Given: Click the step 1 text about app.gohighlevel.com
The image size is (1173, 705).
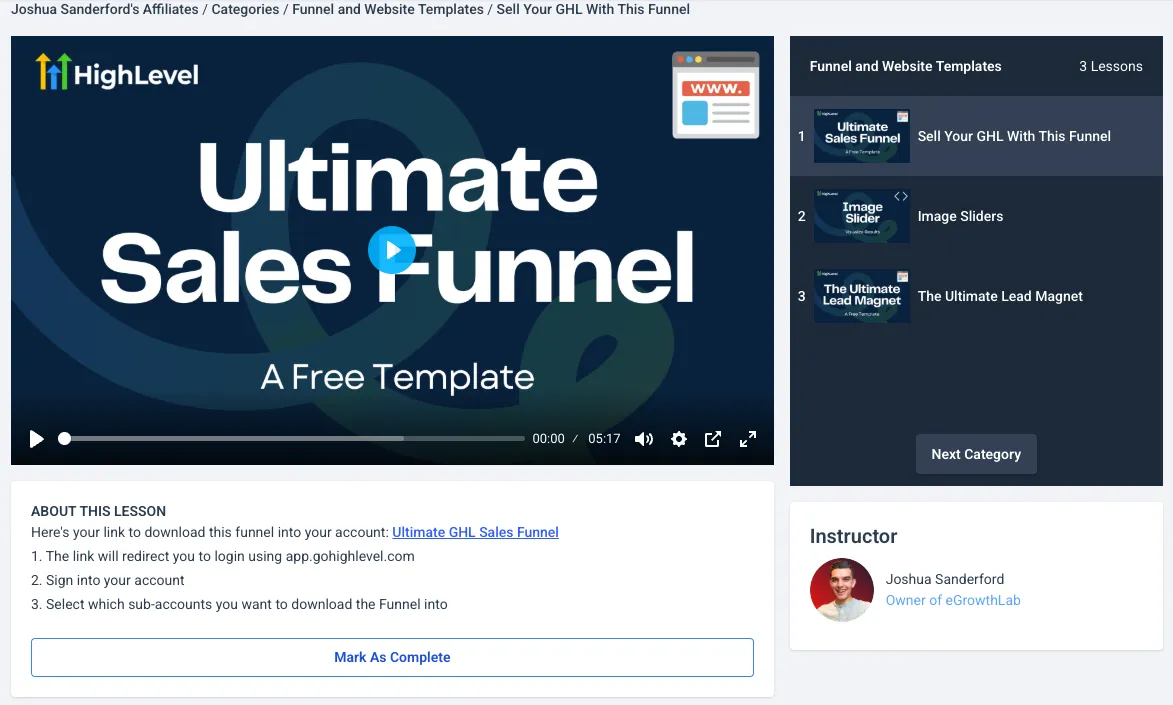Looking at the screenshot, I should point(223,556).
